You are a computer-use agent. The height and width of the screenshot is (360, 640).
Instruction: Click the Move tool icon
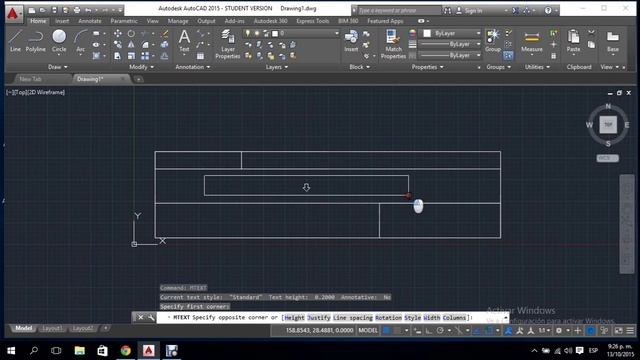click(x=118, y=33)
